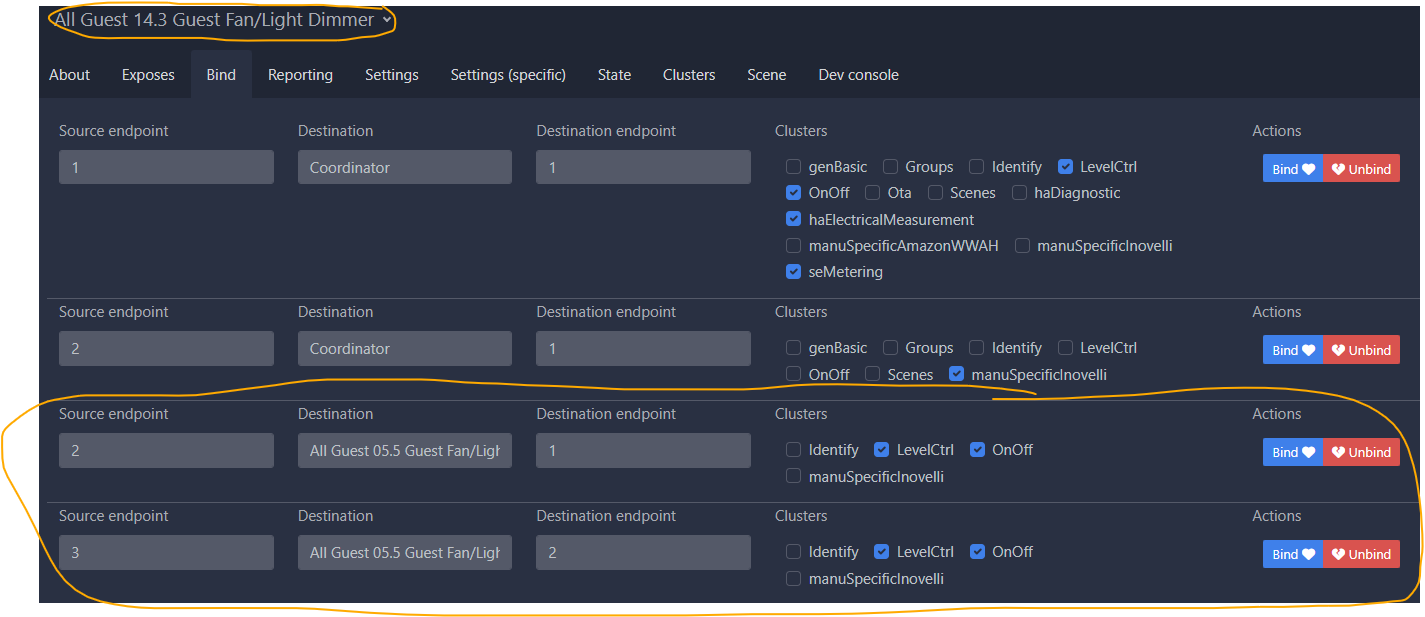Open the device selector dropdown at top
1425x617 pixels.
click(x=223, y=20)
